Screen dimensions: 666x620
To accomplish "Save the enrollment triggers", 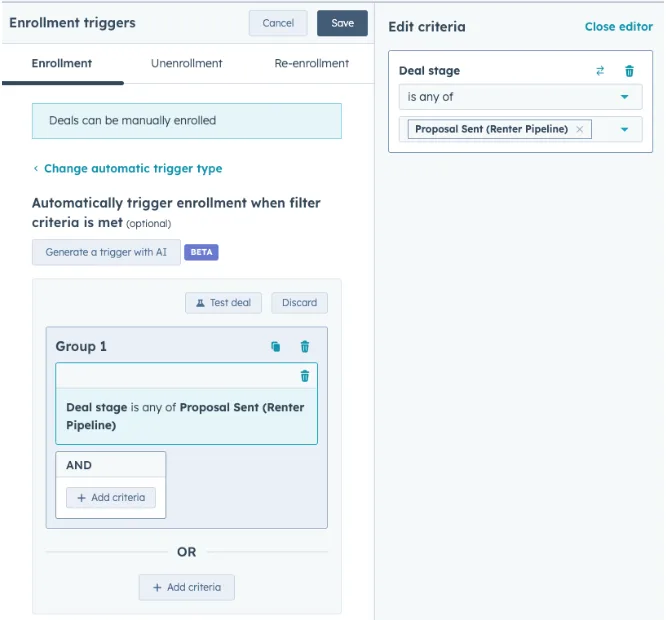I will click(342, 23).
